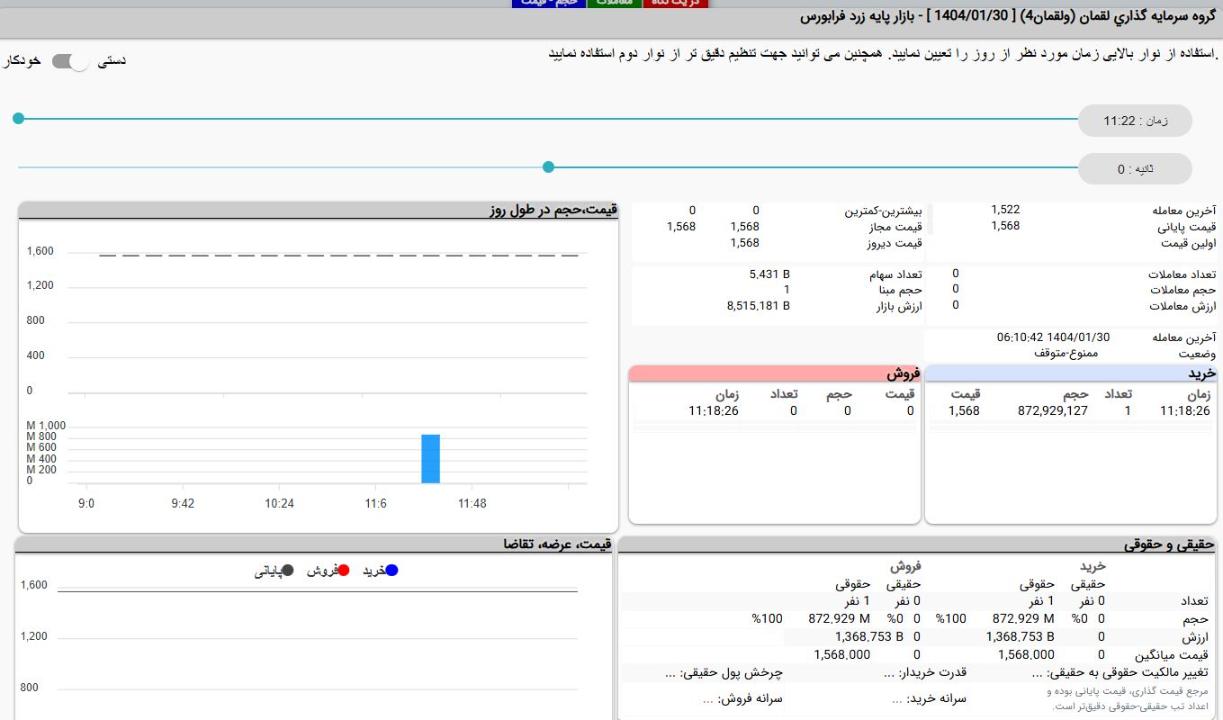Toggle the red فروش legend dot
This screenshot has height=720, width=1223.
click(x=343, y=570)
